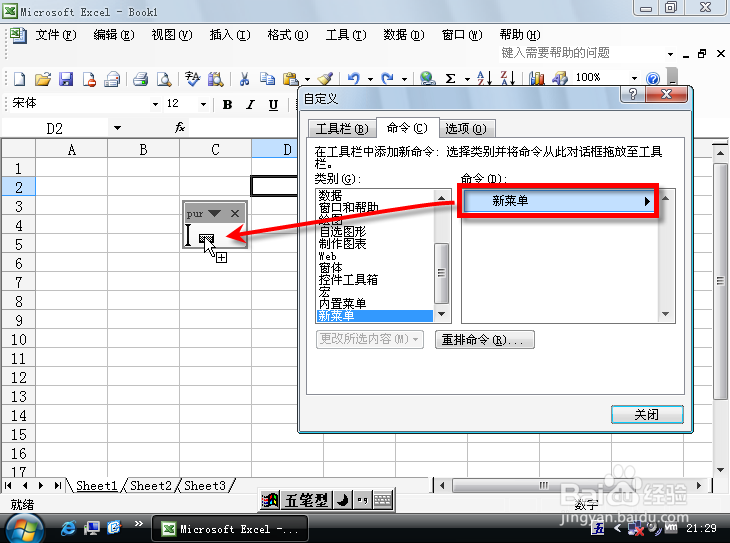730x543 pixels.
Task: Open the pur toolbar options dropdown
Action: tap(214, 213)
